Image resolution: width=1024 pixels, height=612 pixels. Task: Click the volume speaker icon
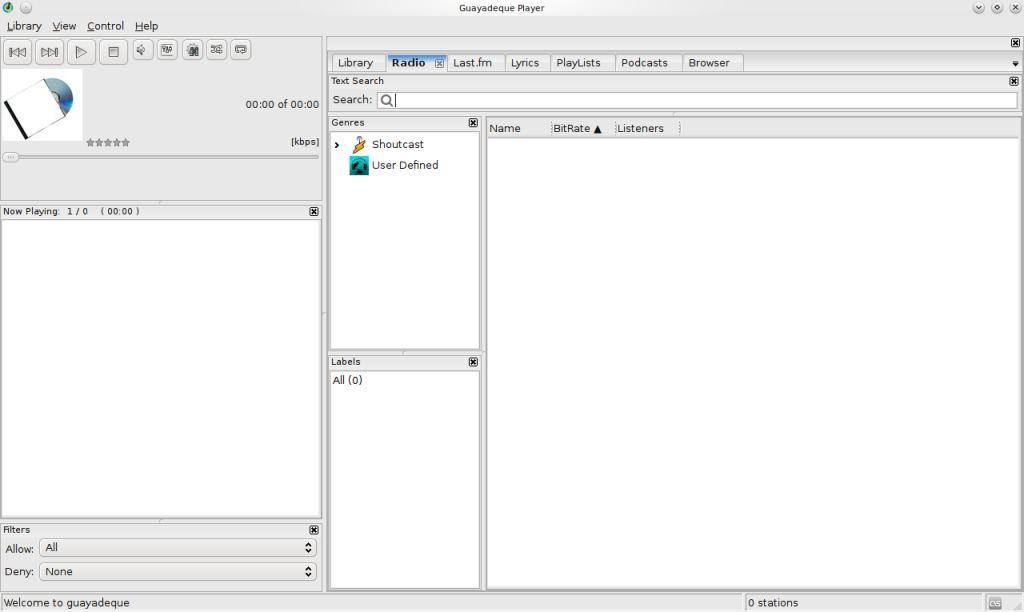click(143, 49)
